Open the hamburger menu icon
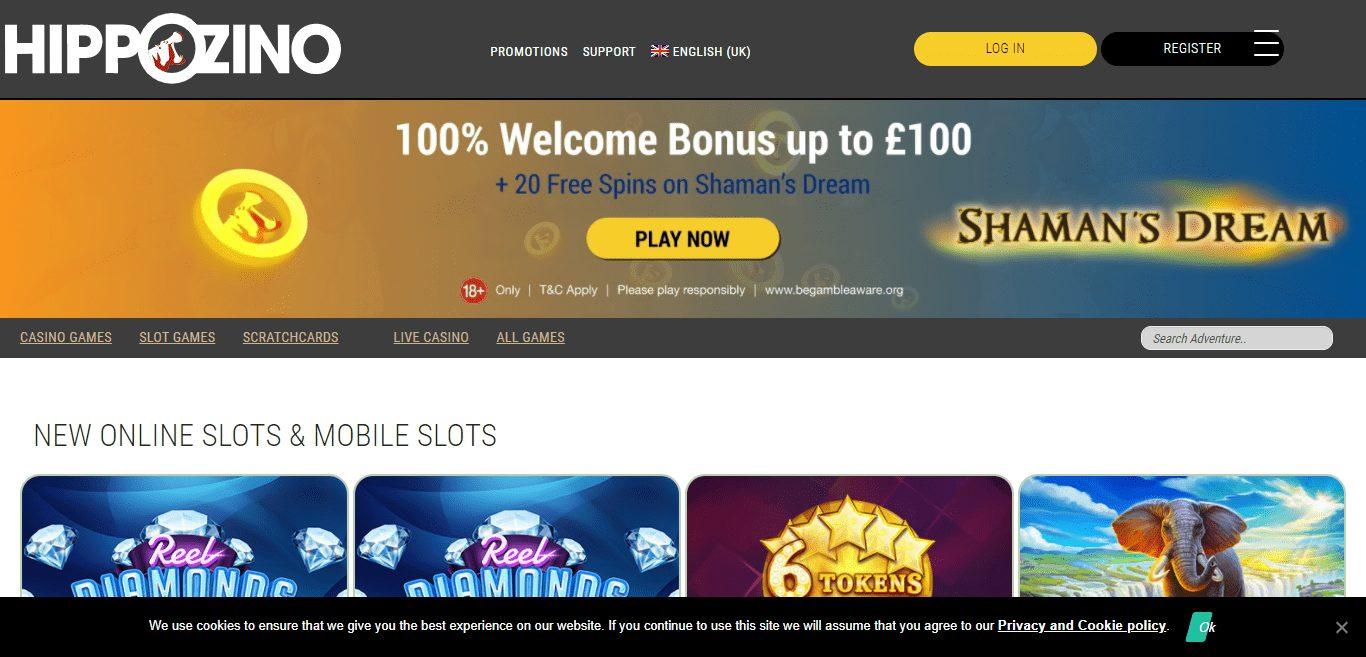 pyautogui.click(x=1266, y=43)
